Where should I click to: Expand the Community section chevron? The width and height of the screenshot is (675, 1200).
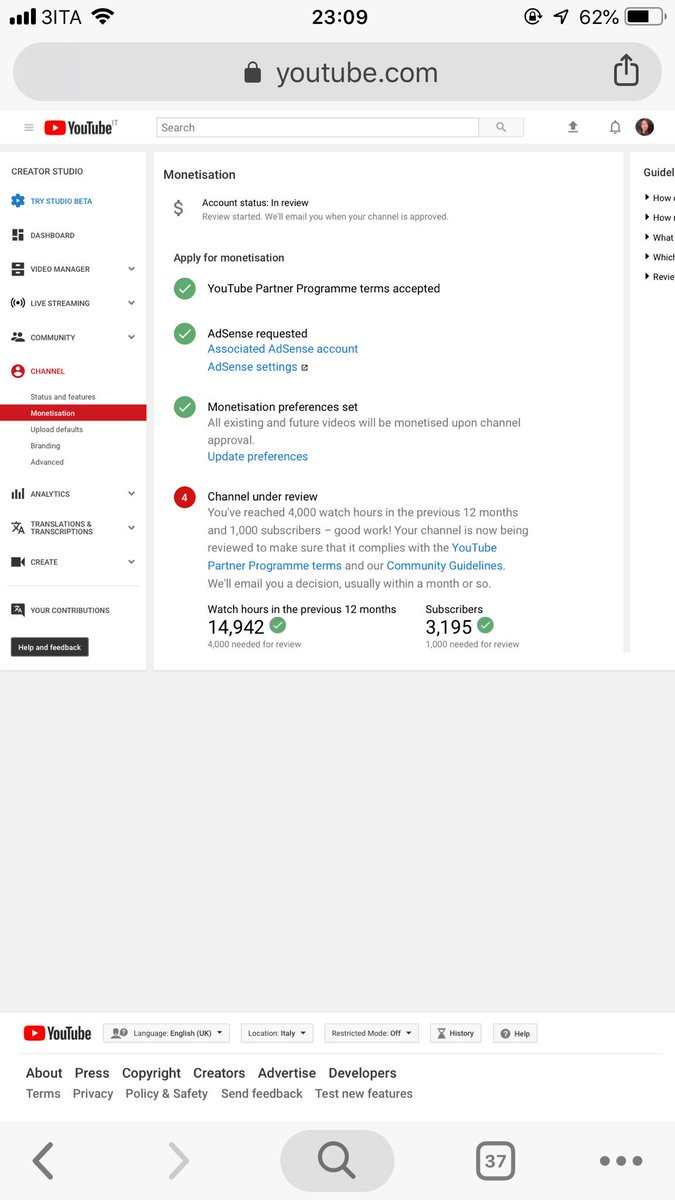131,337
